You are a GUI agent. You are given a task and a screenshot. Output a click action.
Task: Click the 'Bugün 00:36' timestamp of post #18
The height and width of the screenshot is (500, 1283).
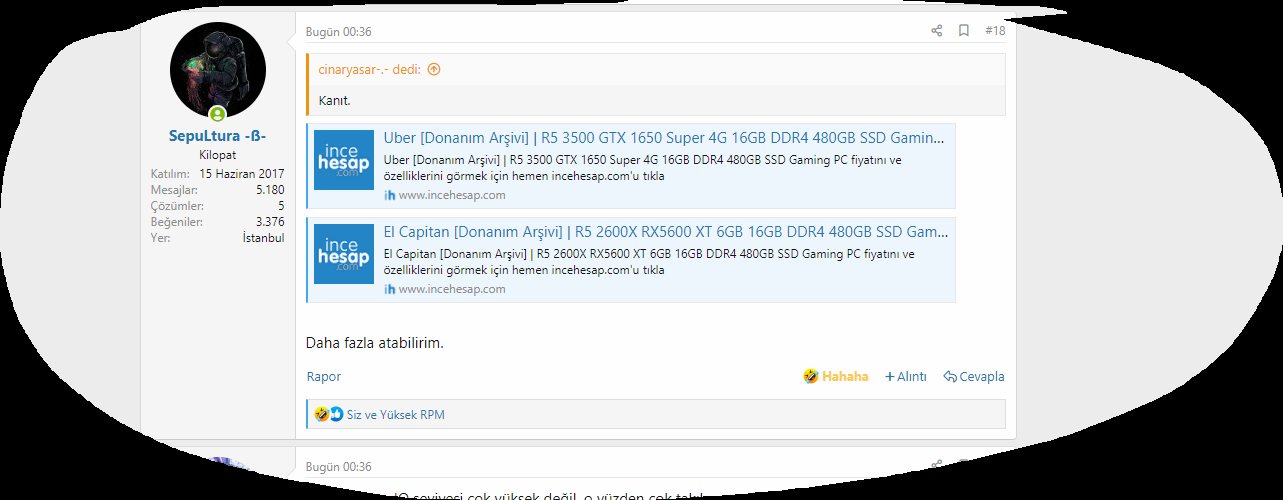[x=339, y=32]
